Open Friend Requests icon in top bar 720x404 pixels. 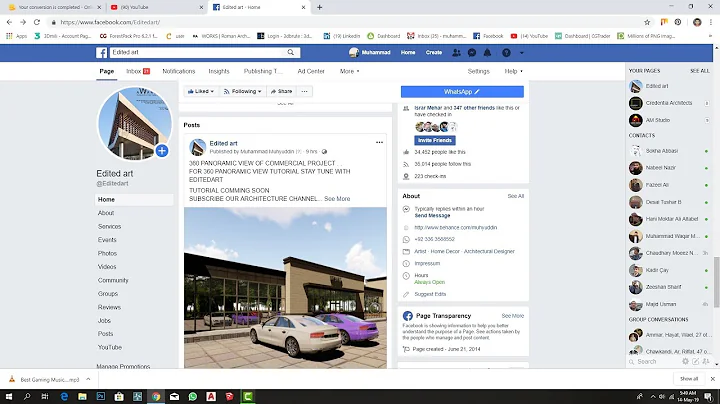456,53
